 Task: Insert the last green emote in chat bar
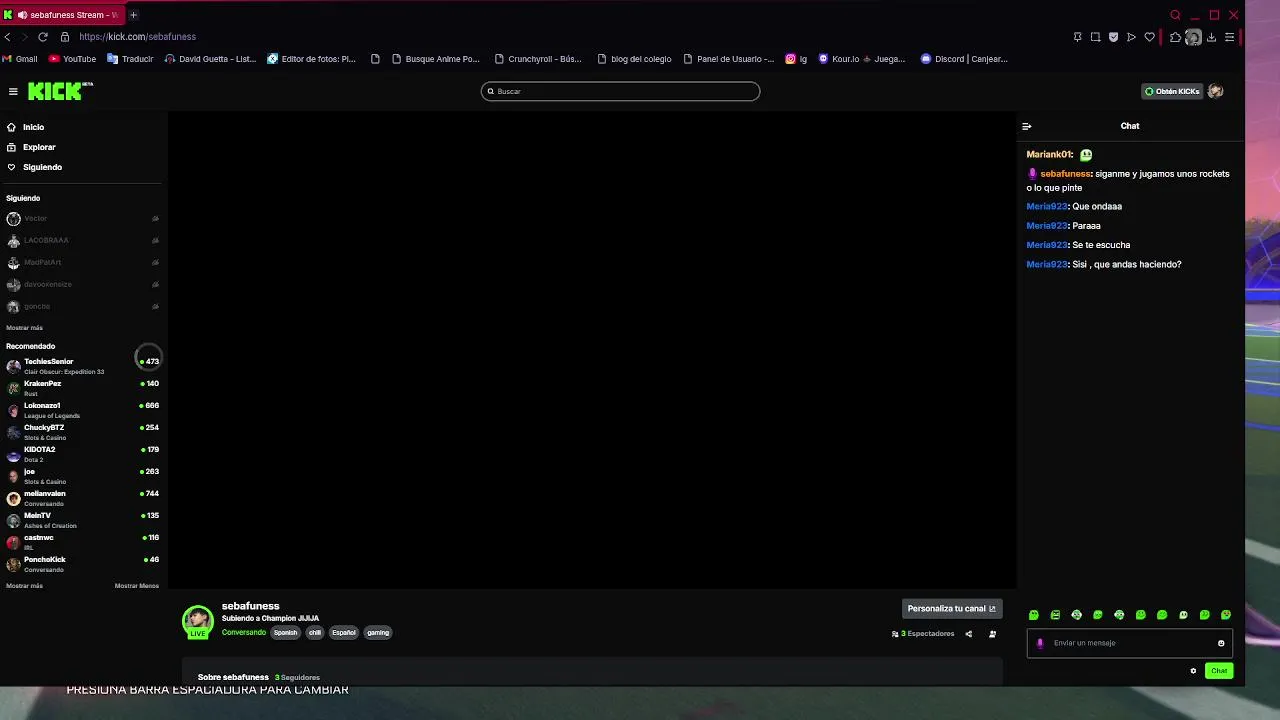[x=1226, y=615]
